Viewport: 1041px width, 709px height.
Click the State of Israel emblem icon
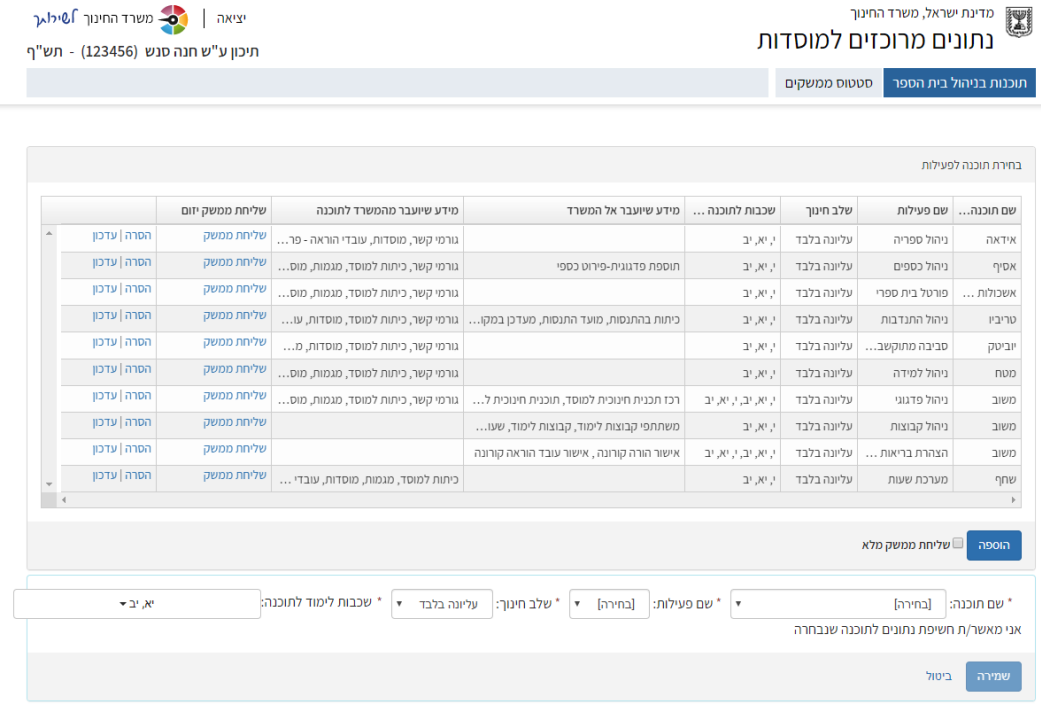click(1018, 23)
